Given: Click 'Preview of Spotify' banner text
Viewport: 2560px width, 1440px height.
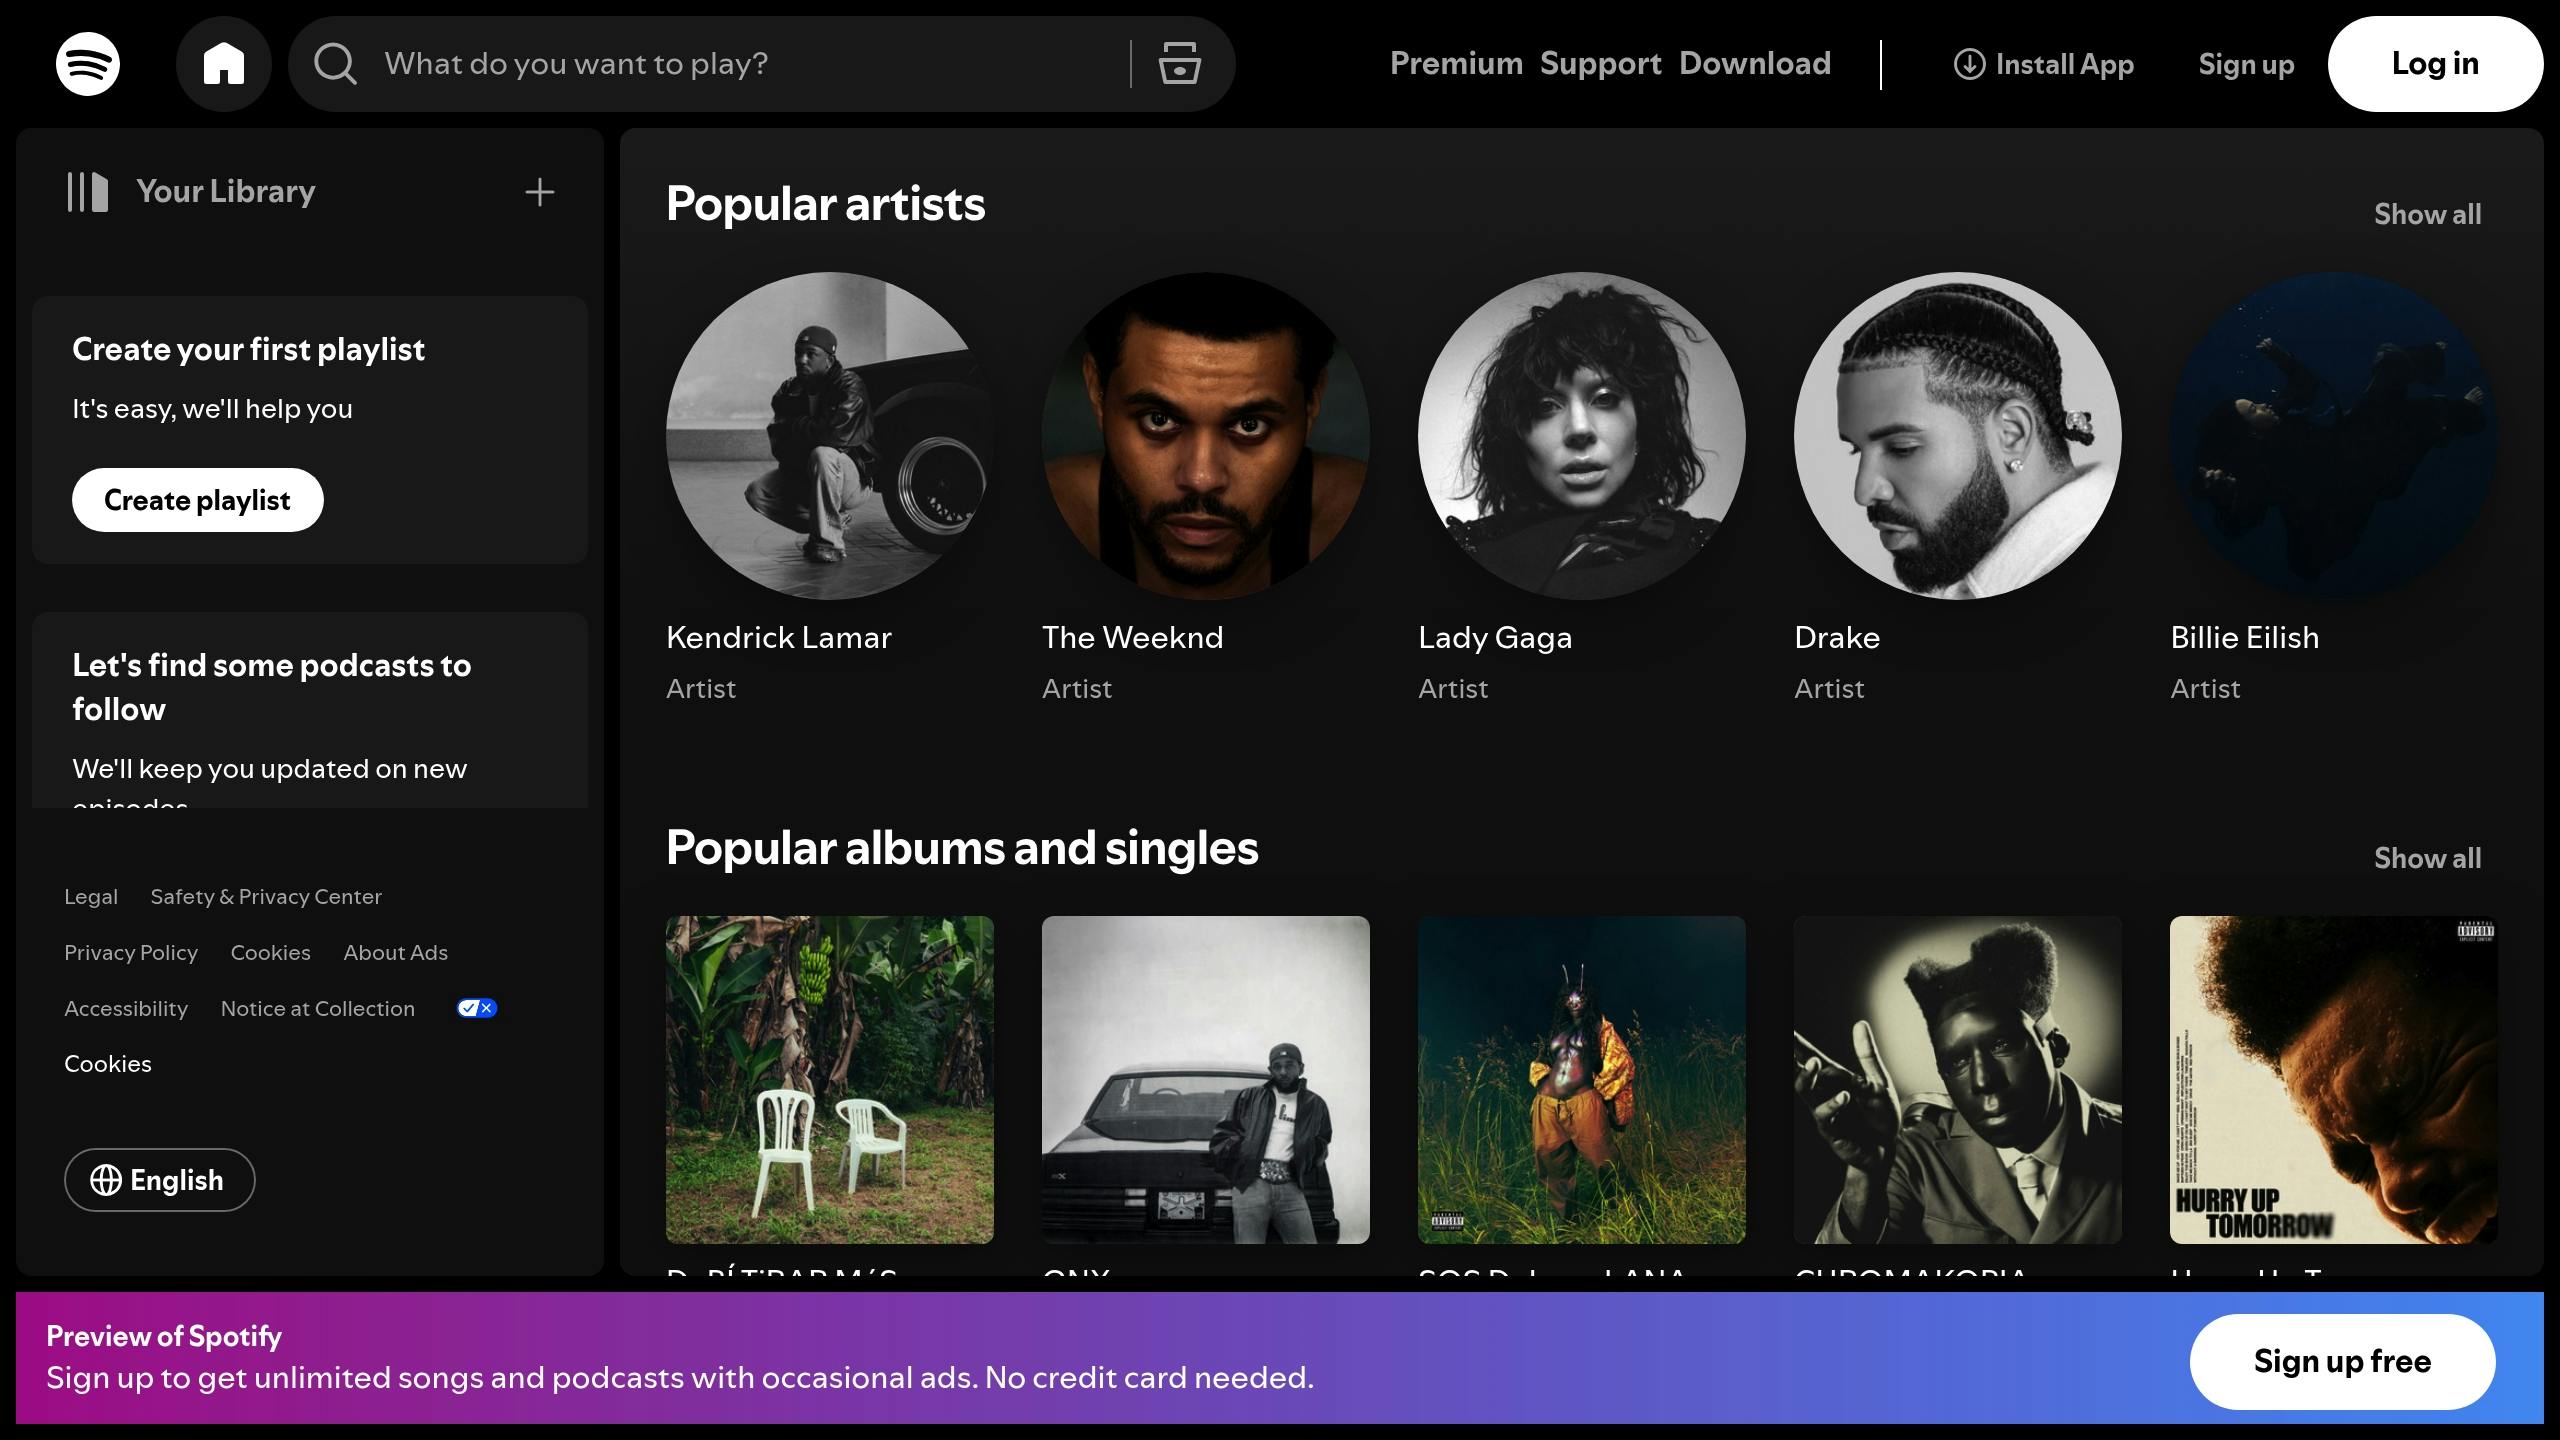Looking at the screenshot, I should pyautogui.click(x=164, y=1336).
